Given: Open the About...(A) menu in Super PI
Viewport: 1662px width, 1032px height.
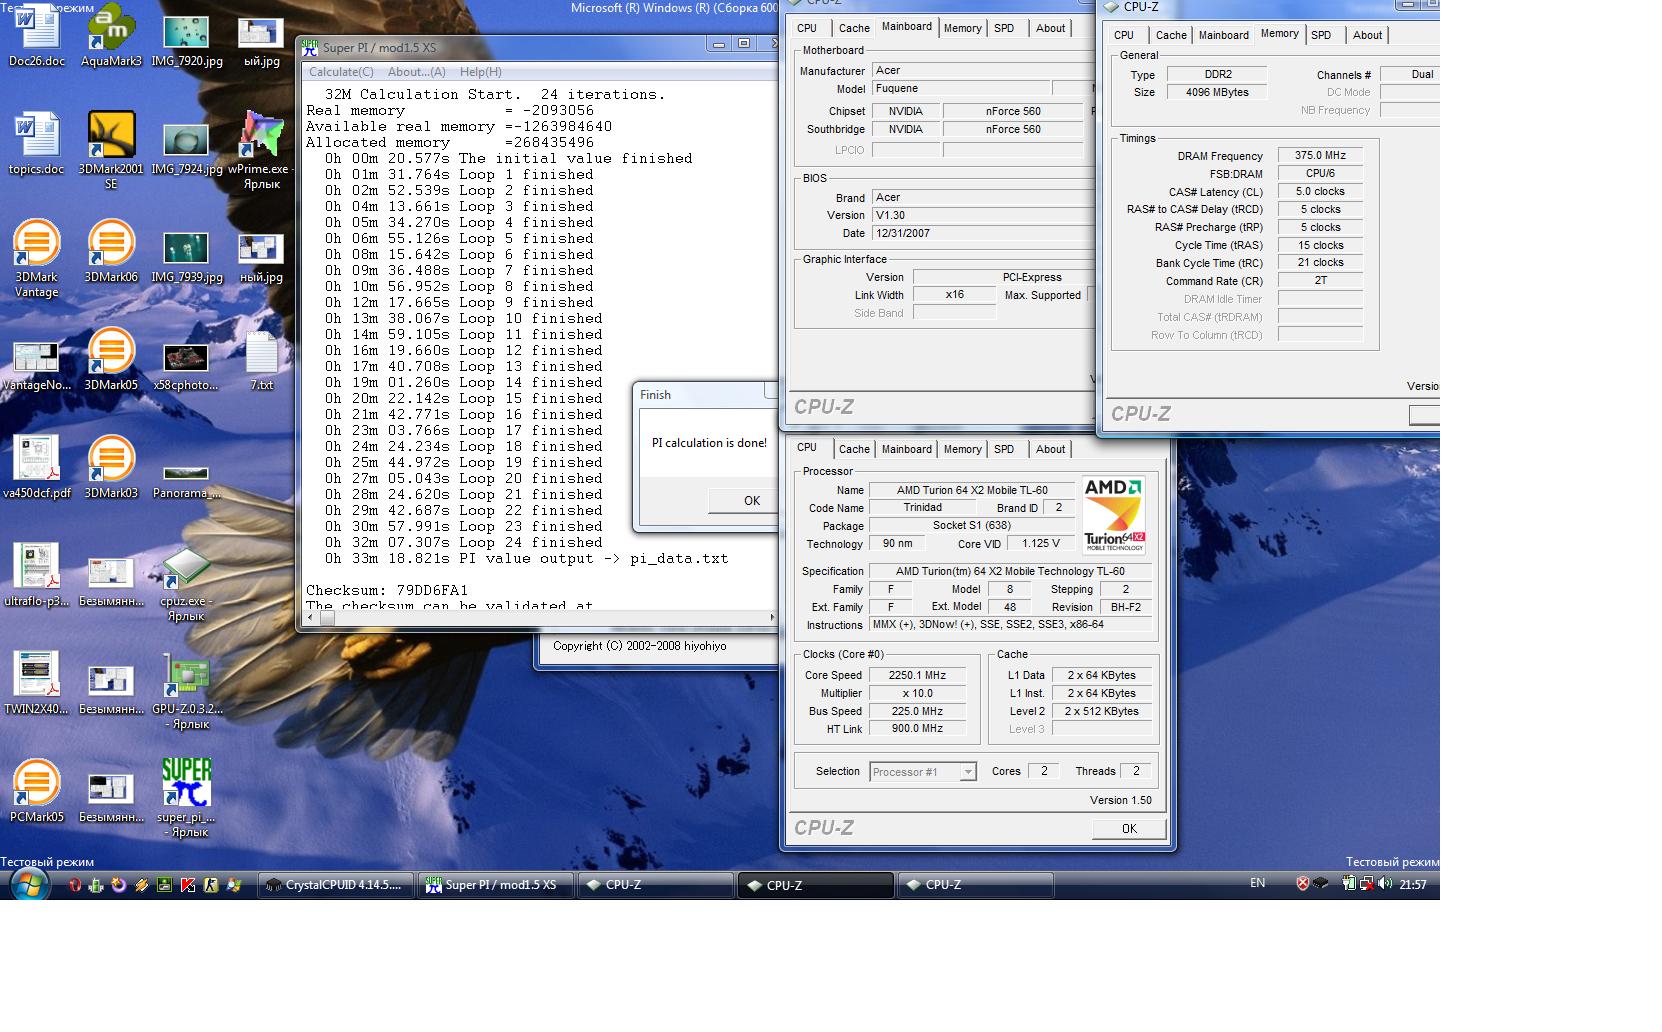Looking at the screenshot, I should (417, 72).
